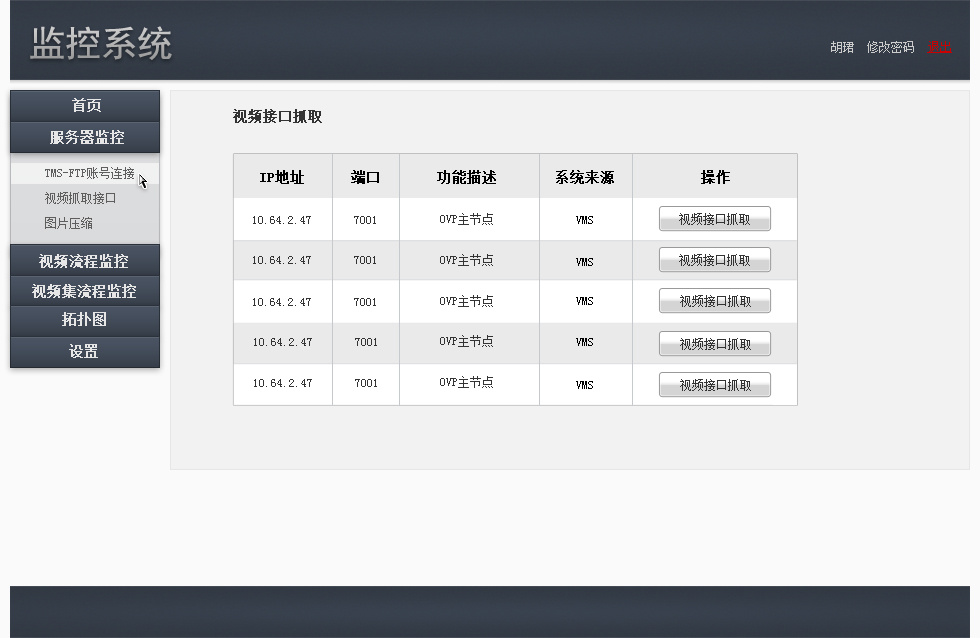Log out via the red 退出 link
980x638 pixels.
click(939, 47)
